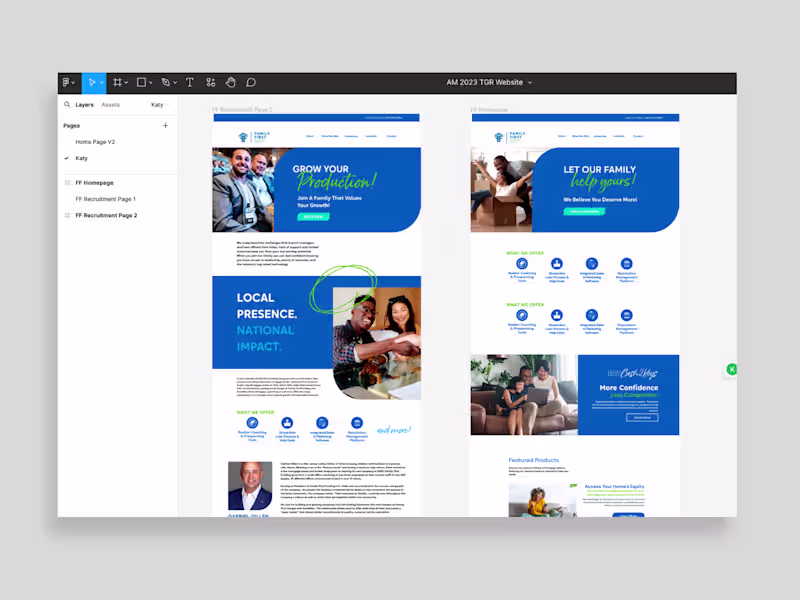Viewport: 800px width, 600px height.
Task: Click the Pages section header
Action: pos(71,126)
